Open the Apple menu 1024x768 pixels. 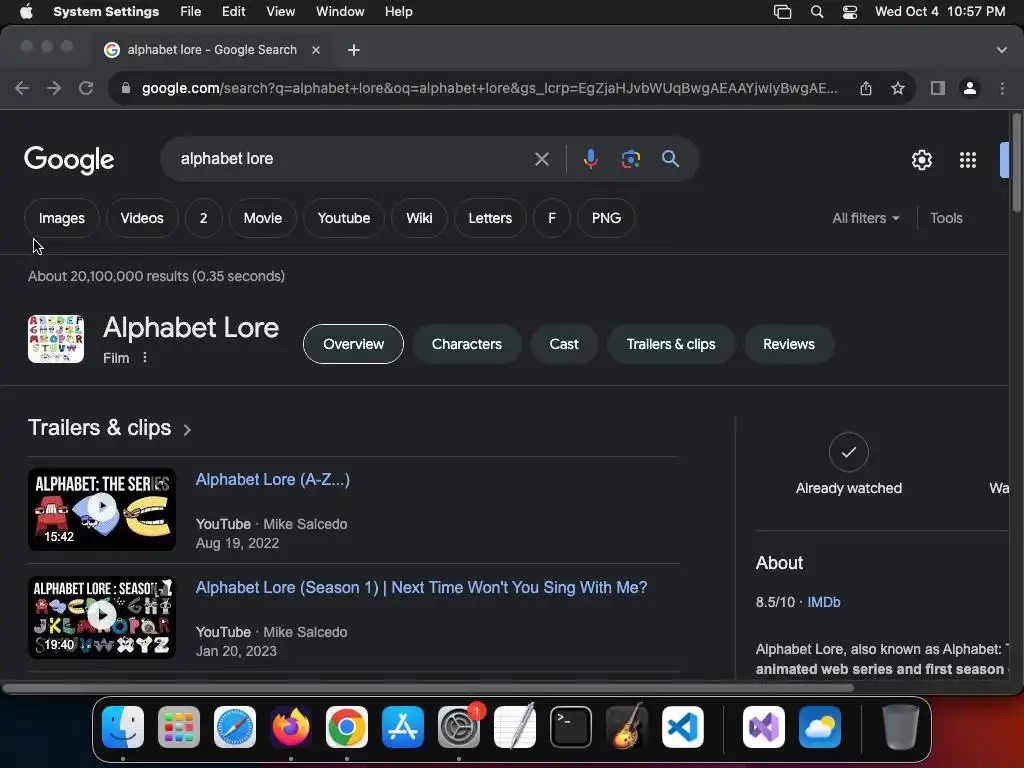click(26, 12)
